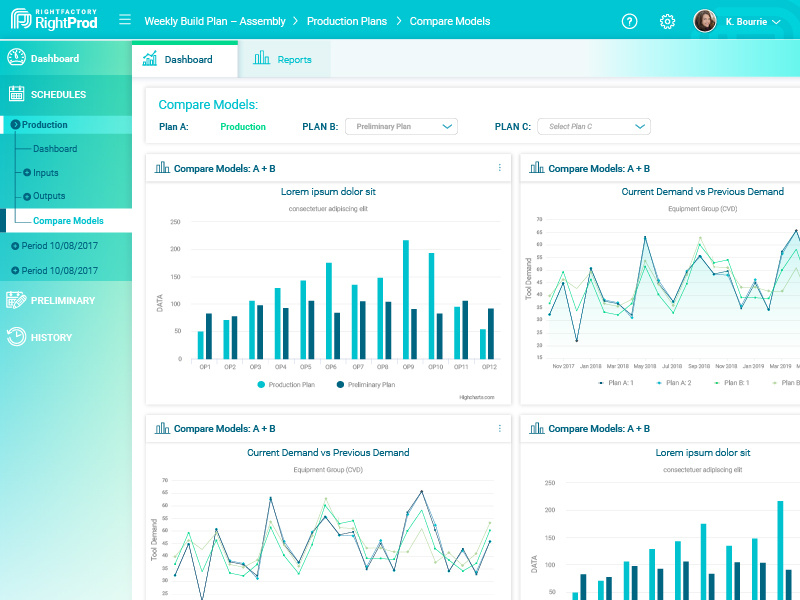Screen dimensions: 800x600
Task: Open the Select Plan C dropdown
Action: click(x=593, y=126)
